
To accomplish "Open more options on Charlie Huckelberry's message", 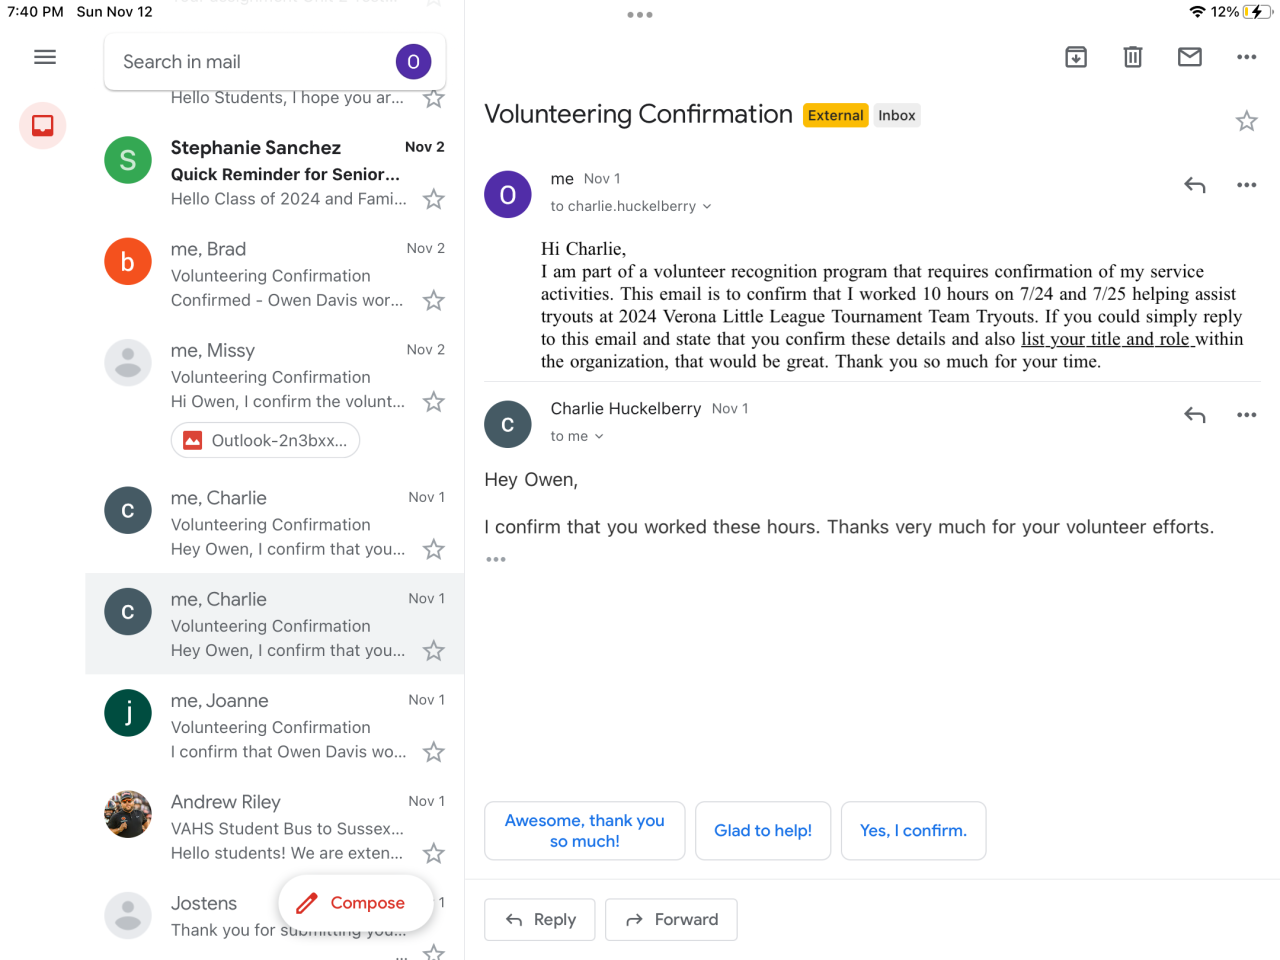I will coord(1246,415).
